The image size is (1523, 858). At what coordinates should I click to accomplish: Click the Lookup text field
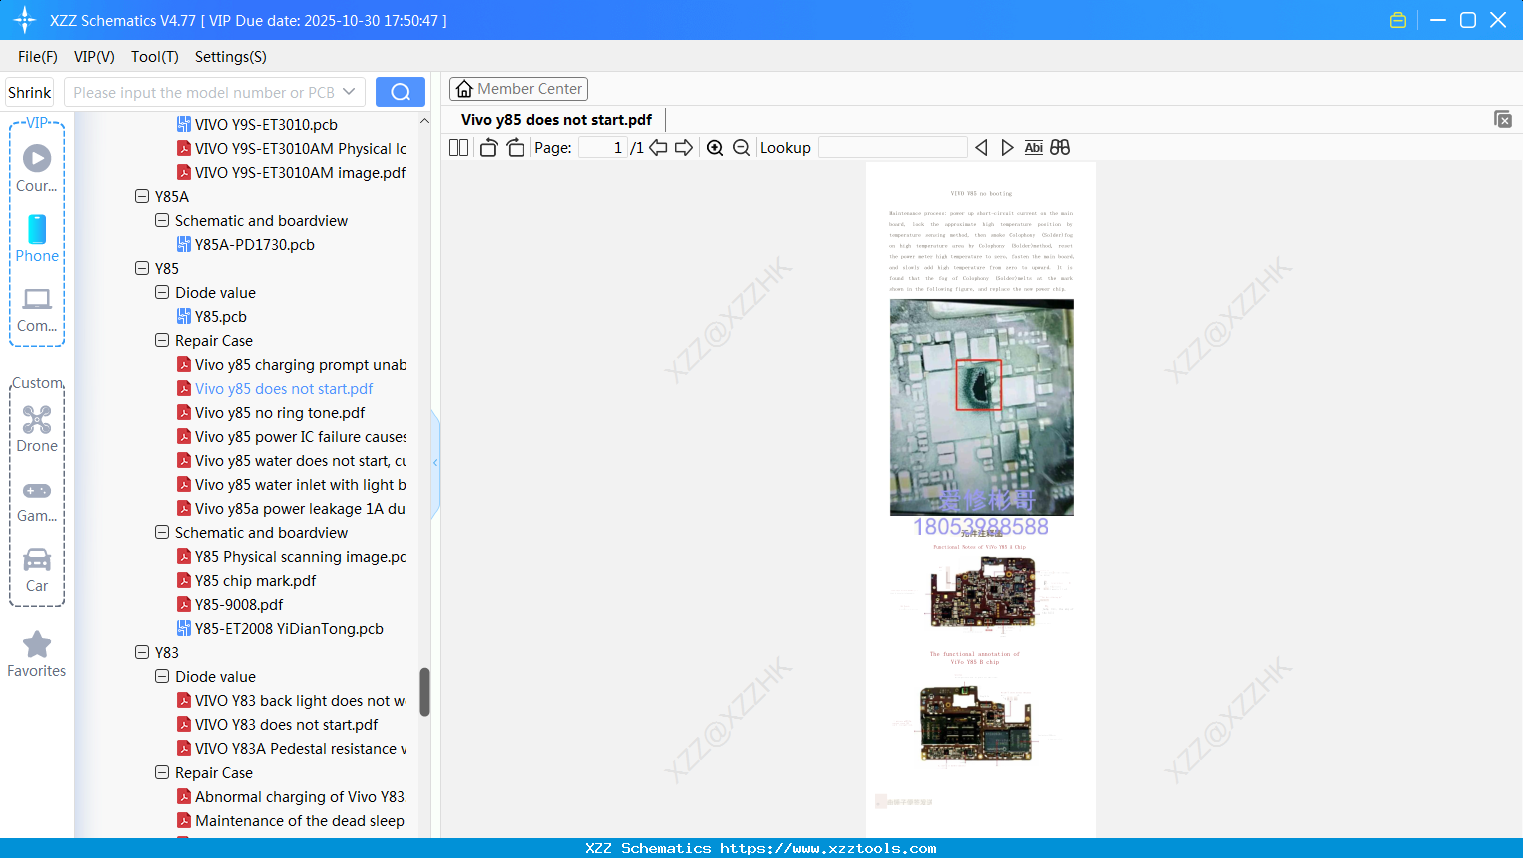pos(893,148)
